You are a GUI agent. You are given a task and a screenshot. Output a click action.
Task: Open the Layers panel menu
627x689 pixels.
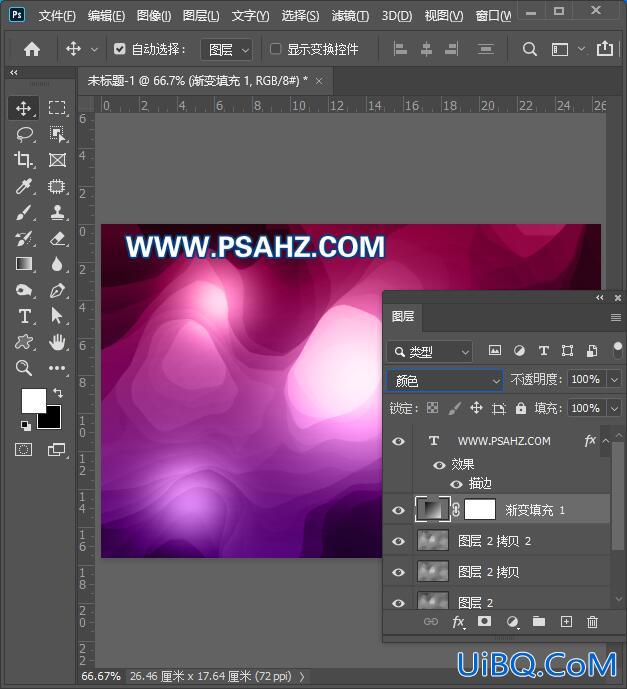616,317
